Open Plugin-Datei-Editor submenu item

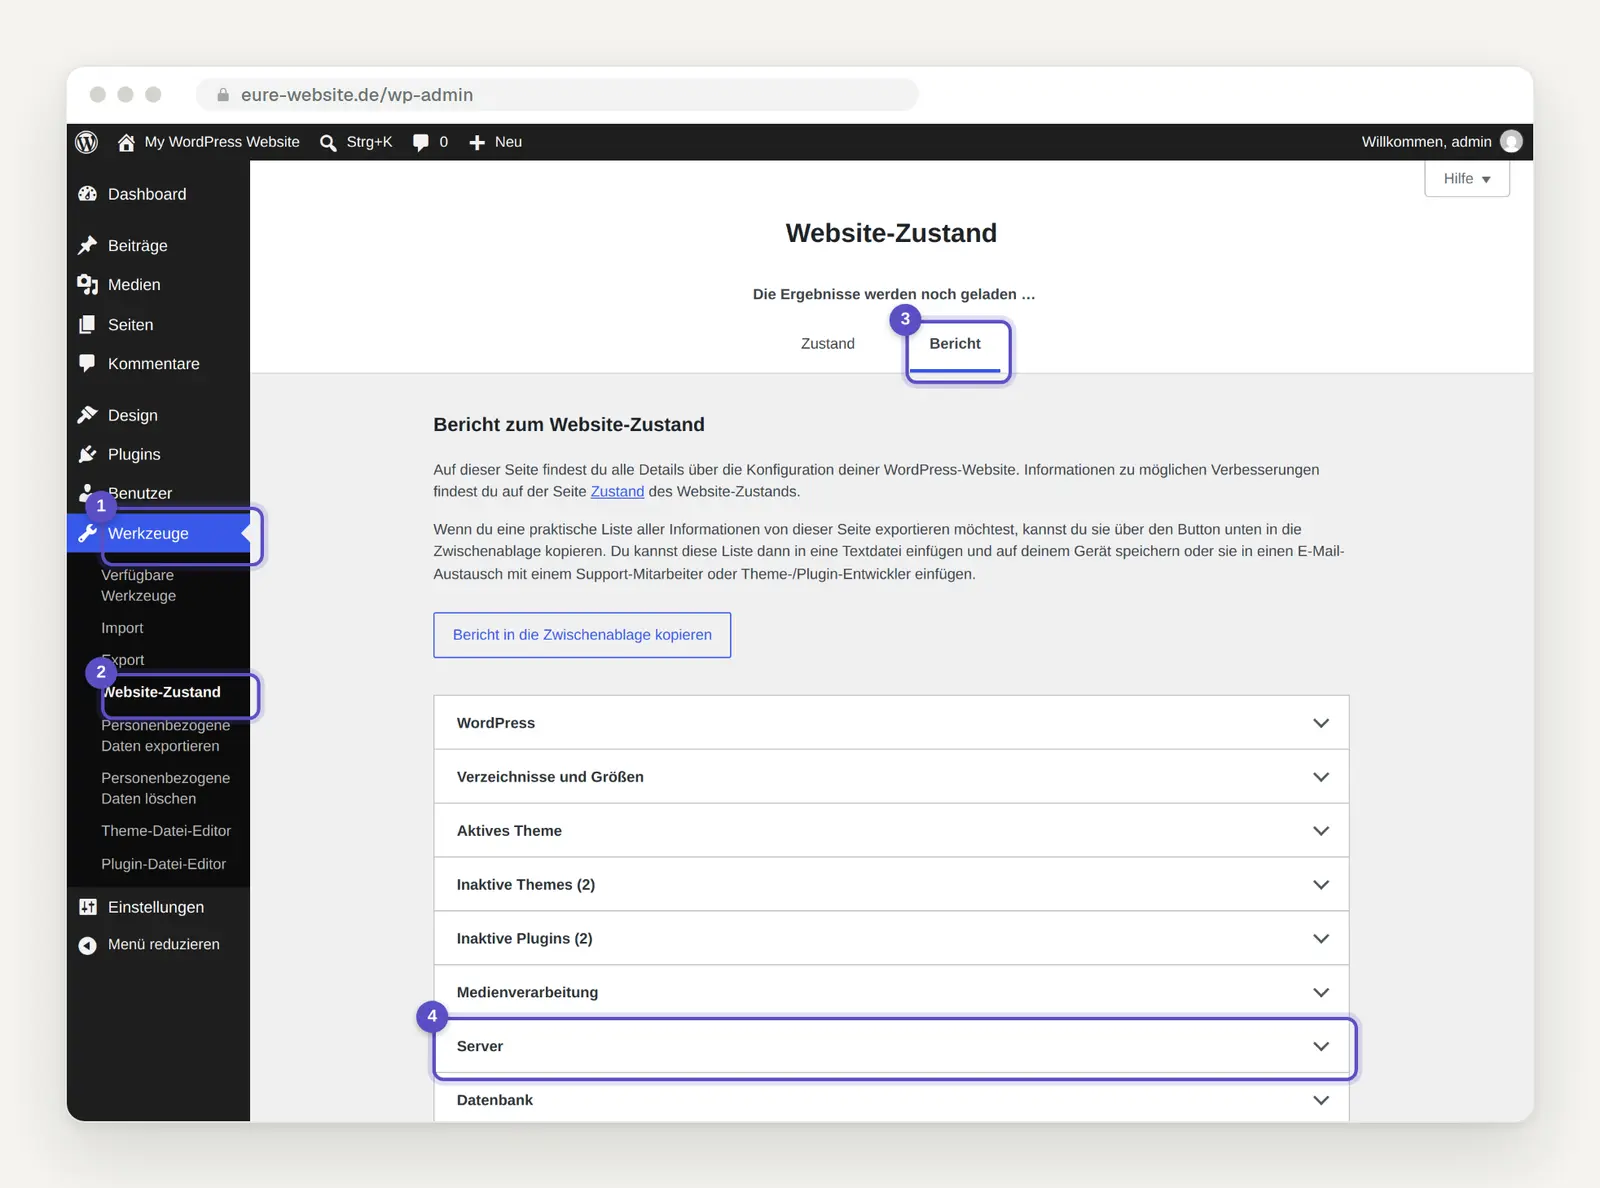click(163, 864)
